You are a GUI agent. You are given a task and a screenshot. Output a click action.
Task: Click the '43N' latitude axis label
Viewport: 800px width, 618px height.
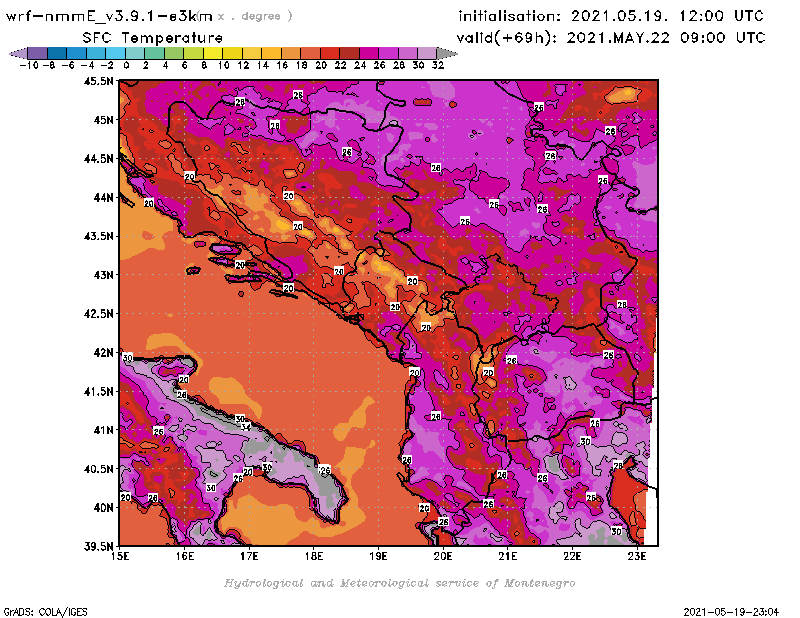pyautogui.click(x=103, y=275)
